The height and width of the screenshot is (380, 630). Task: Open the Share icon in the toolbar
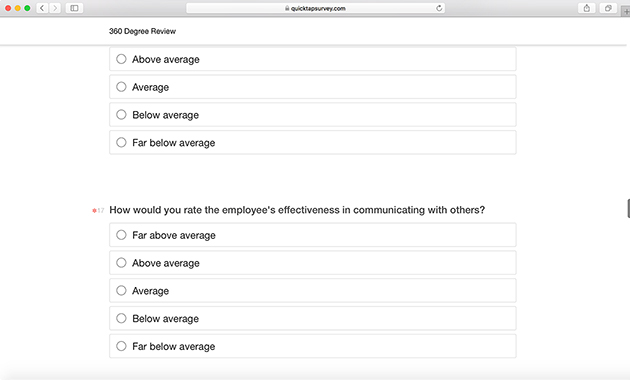pos(587,8)
